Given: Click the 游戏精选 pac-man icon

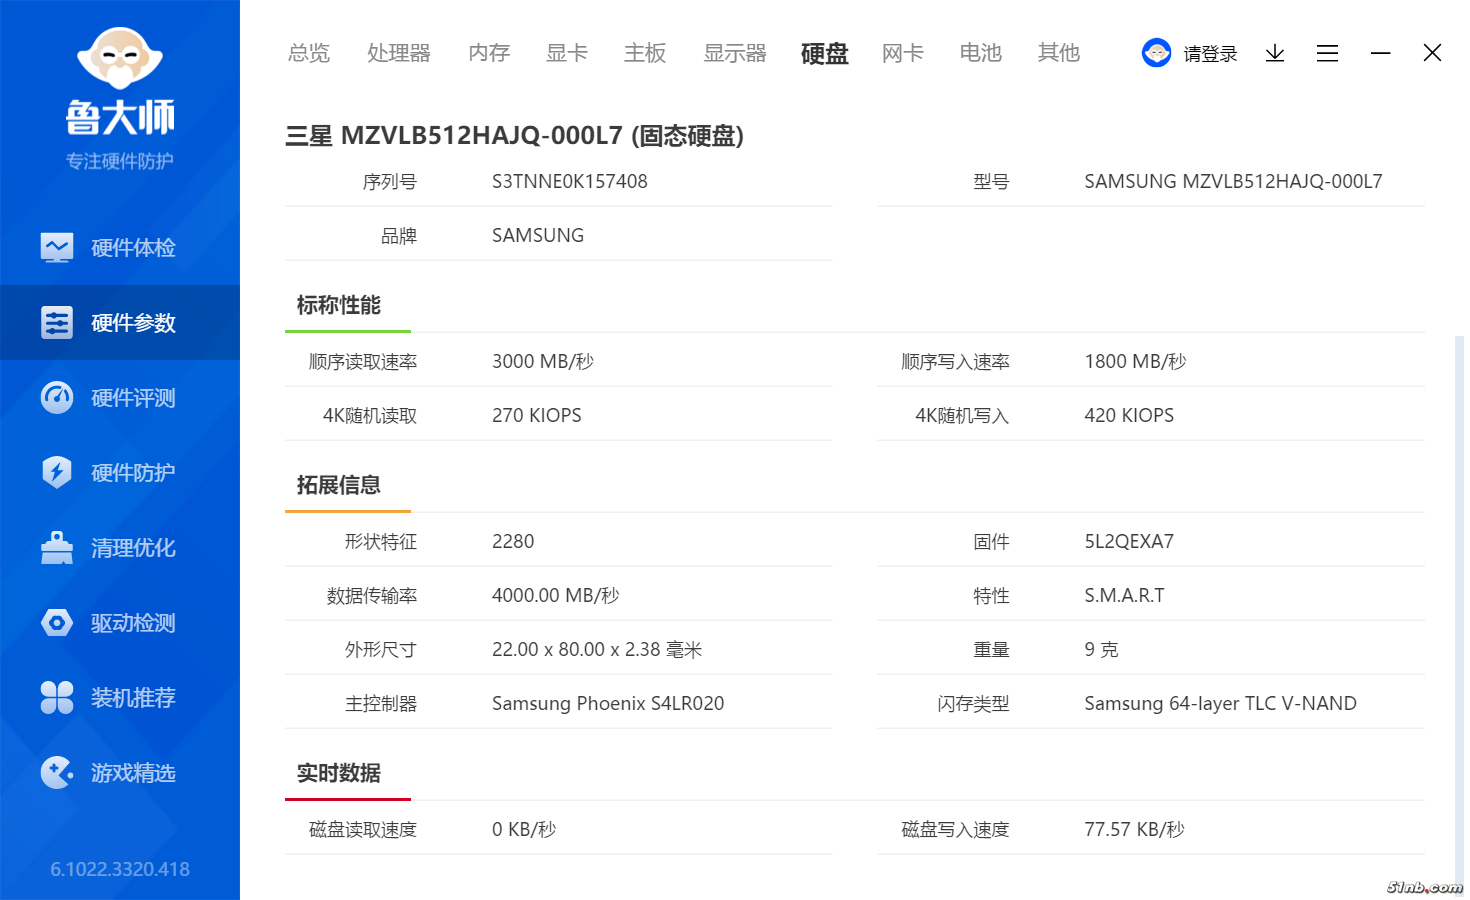Looking at the screenshot, I should pyautogui.click(x=57, y=772).
